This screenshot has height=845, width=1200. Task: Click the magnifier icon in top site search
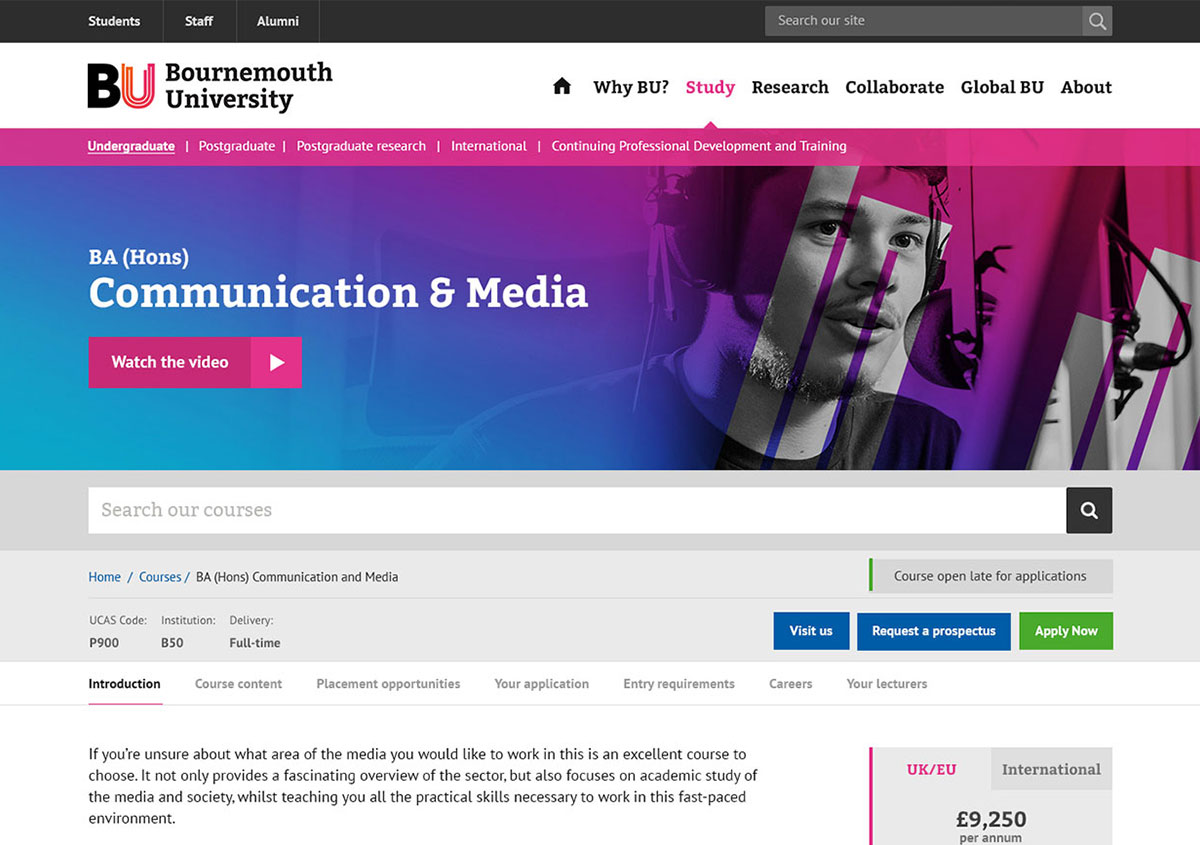pyautogui.click(x=1097, y=21)
